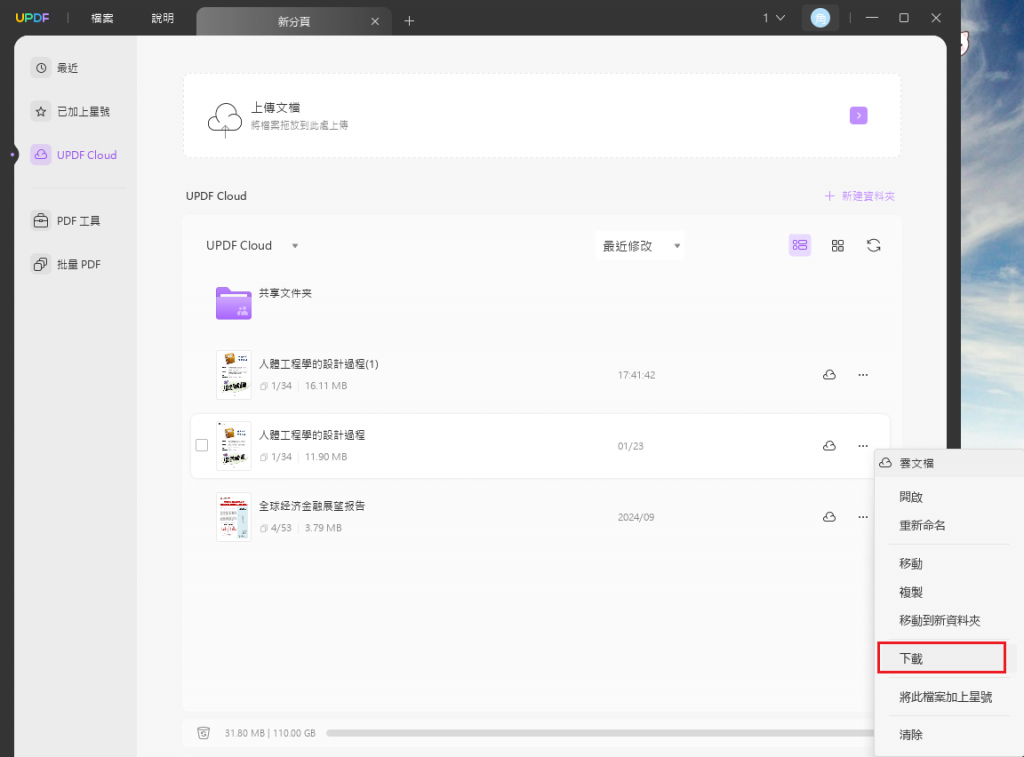Click the 17:41:42 modified time

(636, 375)
